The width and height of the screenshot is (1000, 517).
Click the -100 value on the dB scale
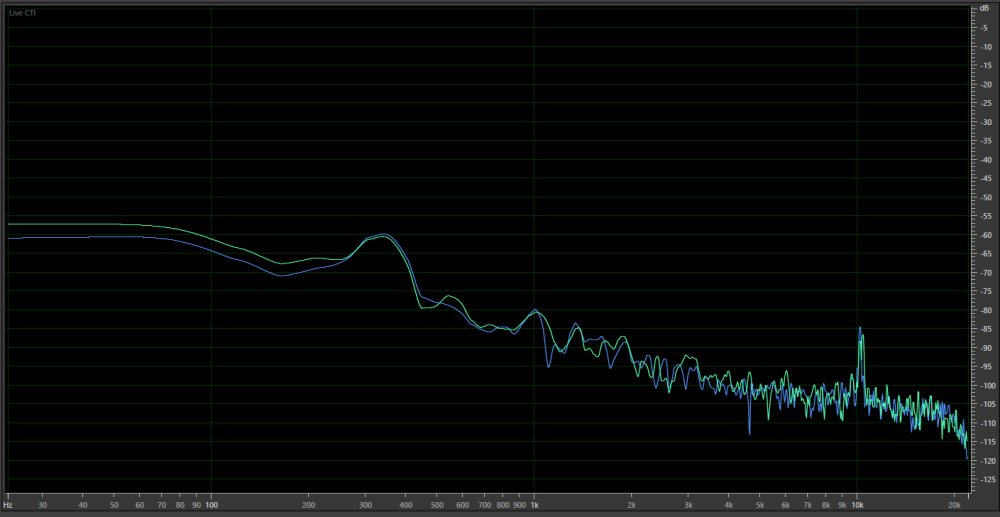click(x=985, y=386)
